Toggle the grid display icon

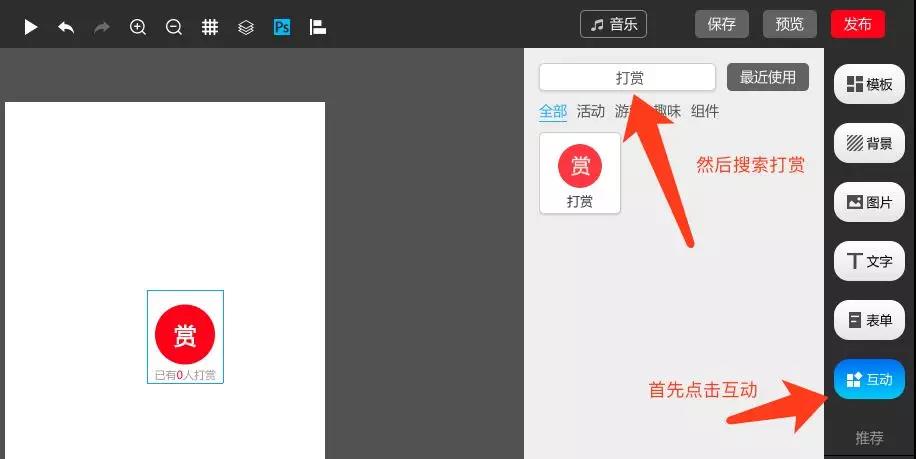click(210, 27)
